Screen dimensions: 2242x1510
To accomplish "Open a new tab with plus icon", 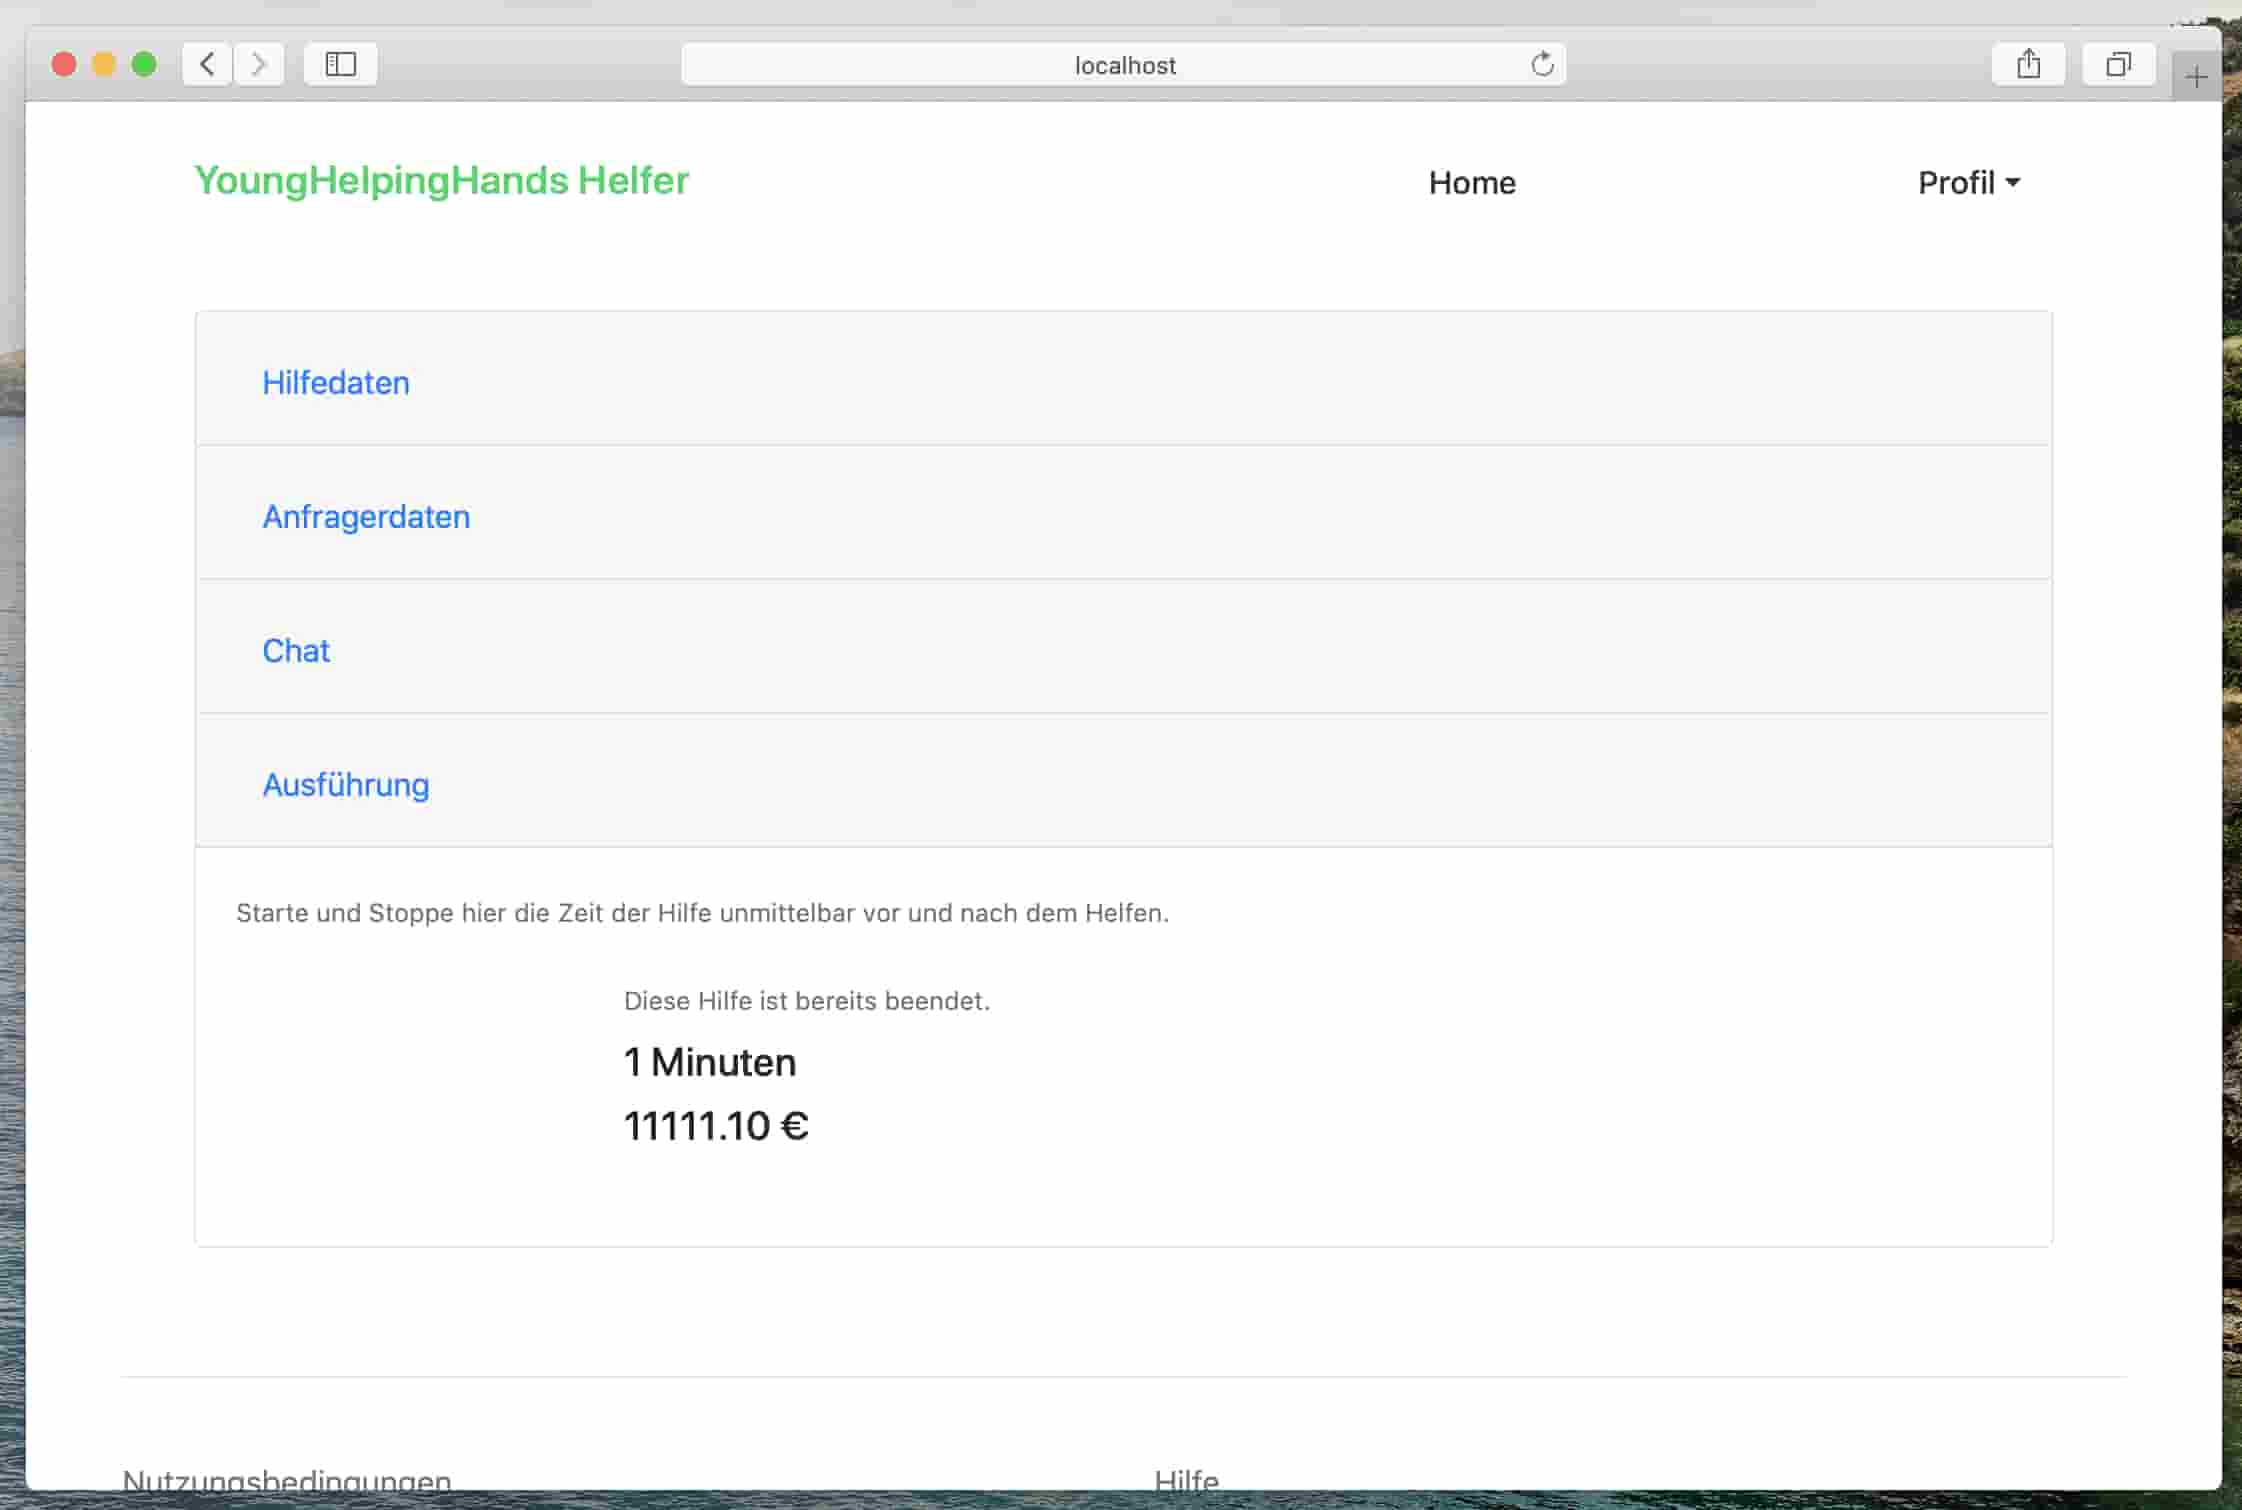I will coord(2196,77).
